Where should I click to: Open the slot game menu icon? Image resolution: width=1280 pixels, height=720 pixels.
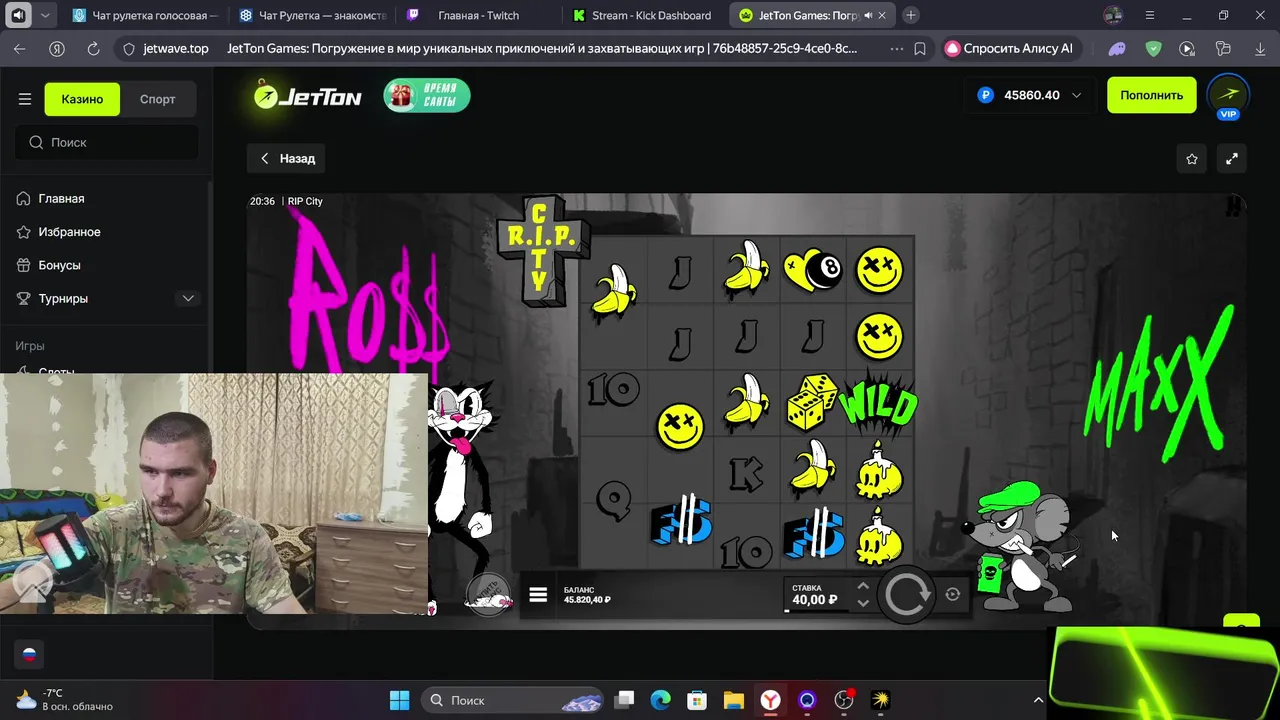[538, 595]
